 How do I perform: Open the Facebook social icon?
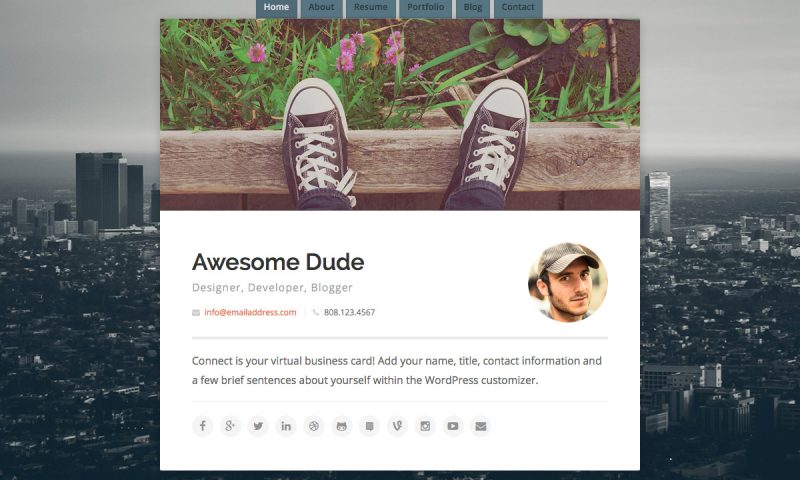203,426
